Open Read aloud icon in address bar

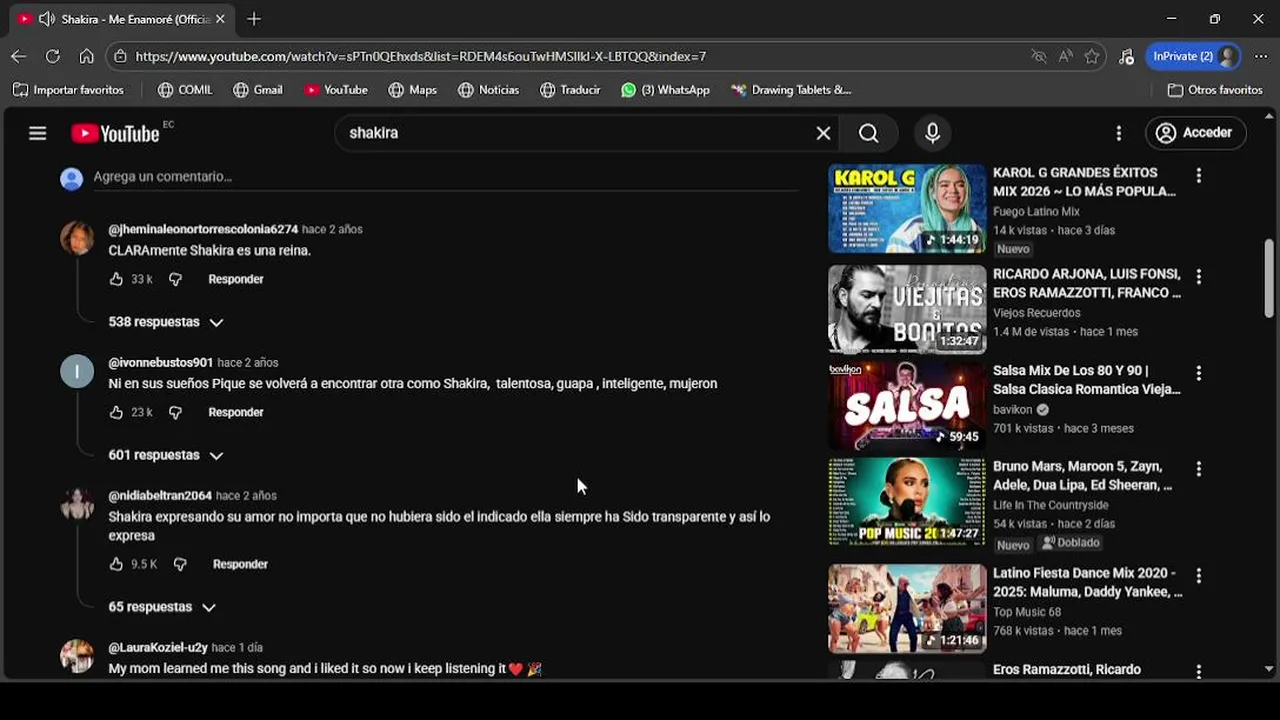[1065, 56]
